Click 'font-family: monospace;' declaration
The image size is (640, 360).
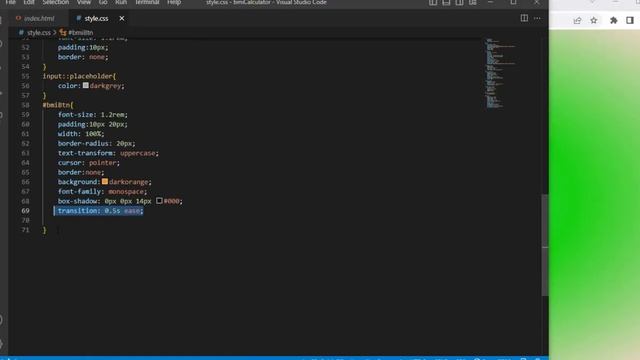click(102, 191)
